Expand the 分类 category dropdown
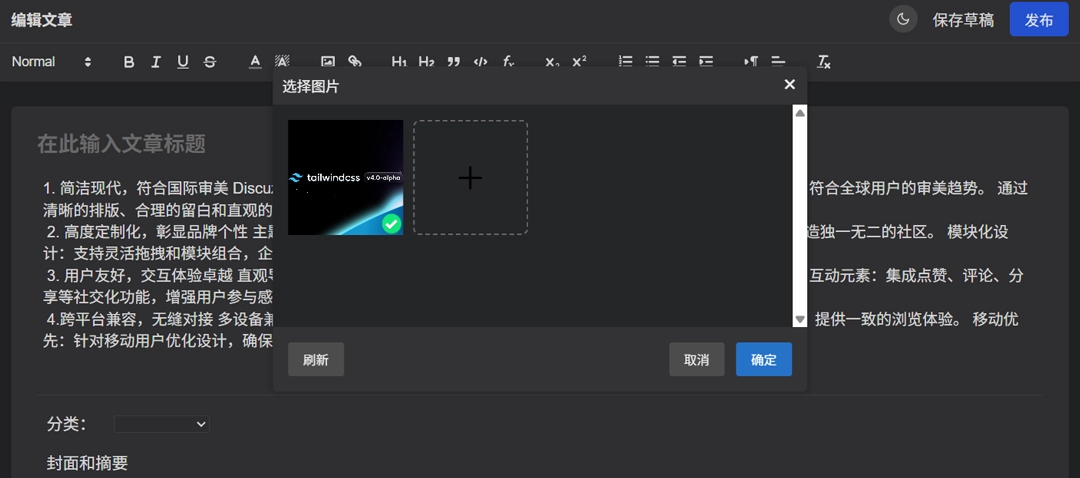The image size is (1080, 478). (161, 424)
